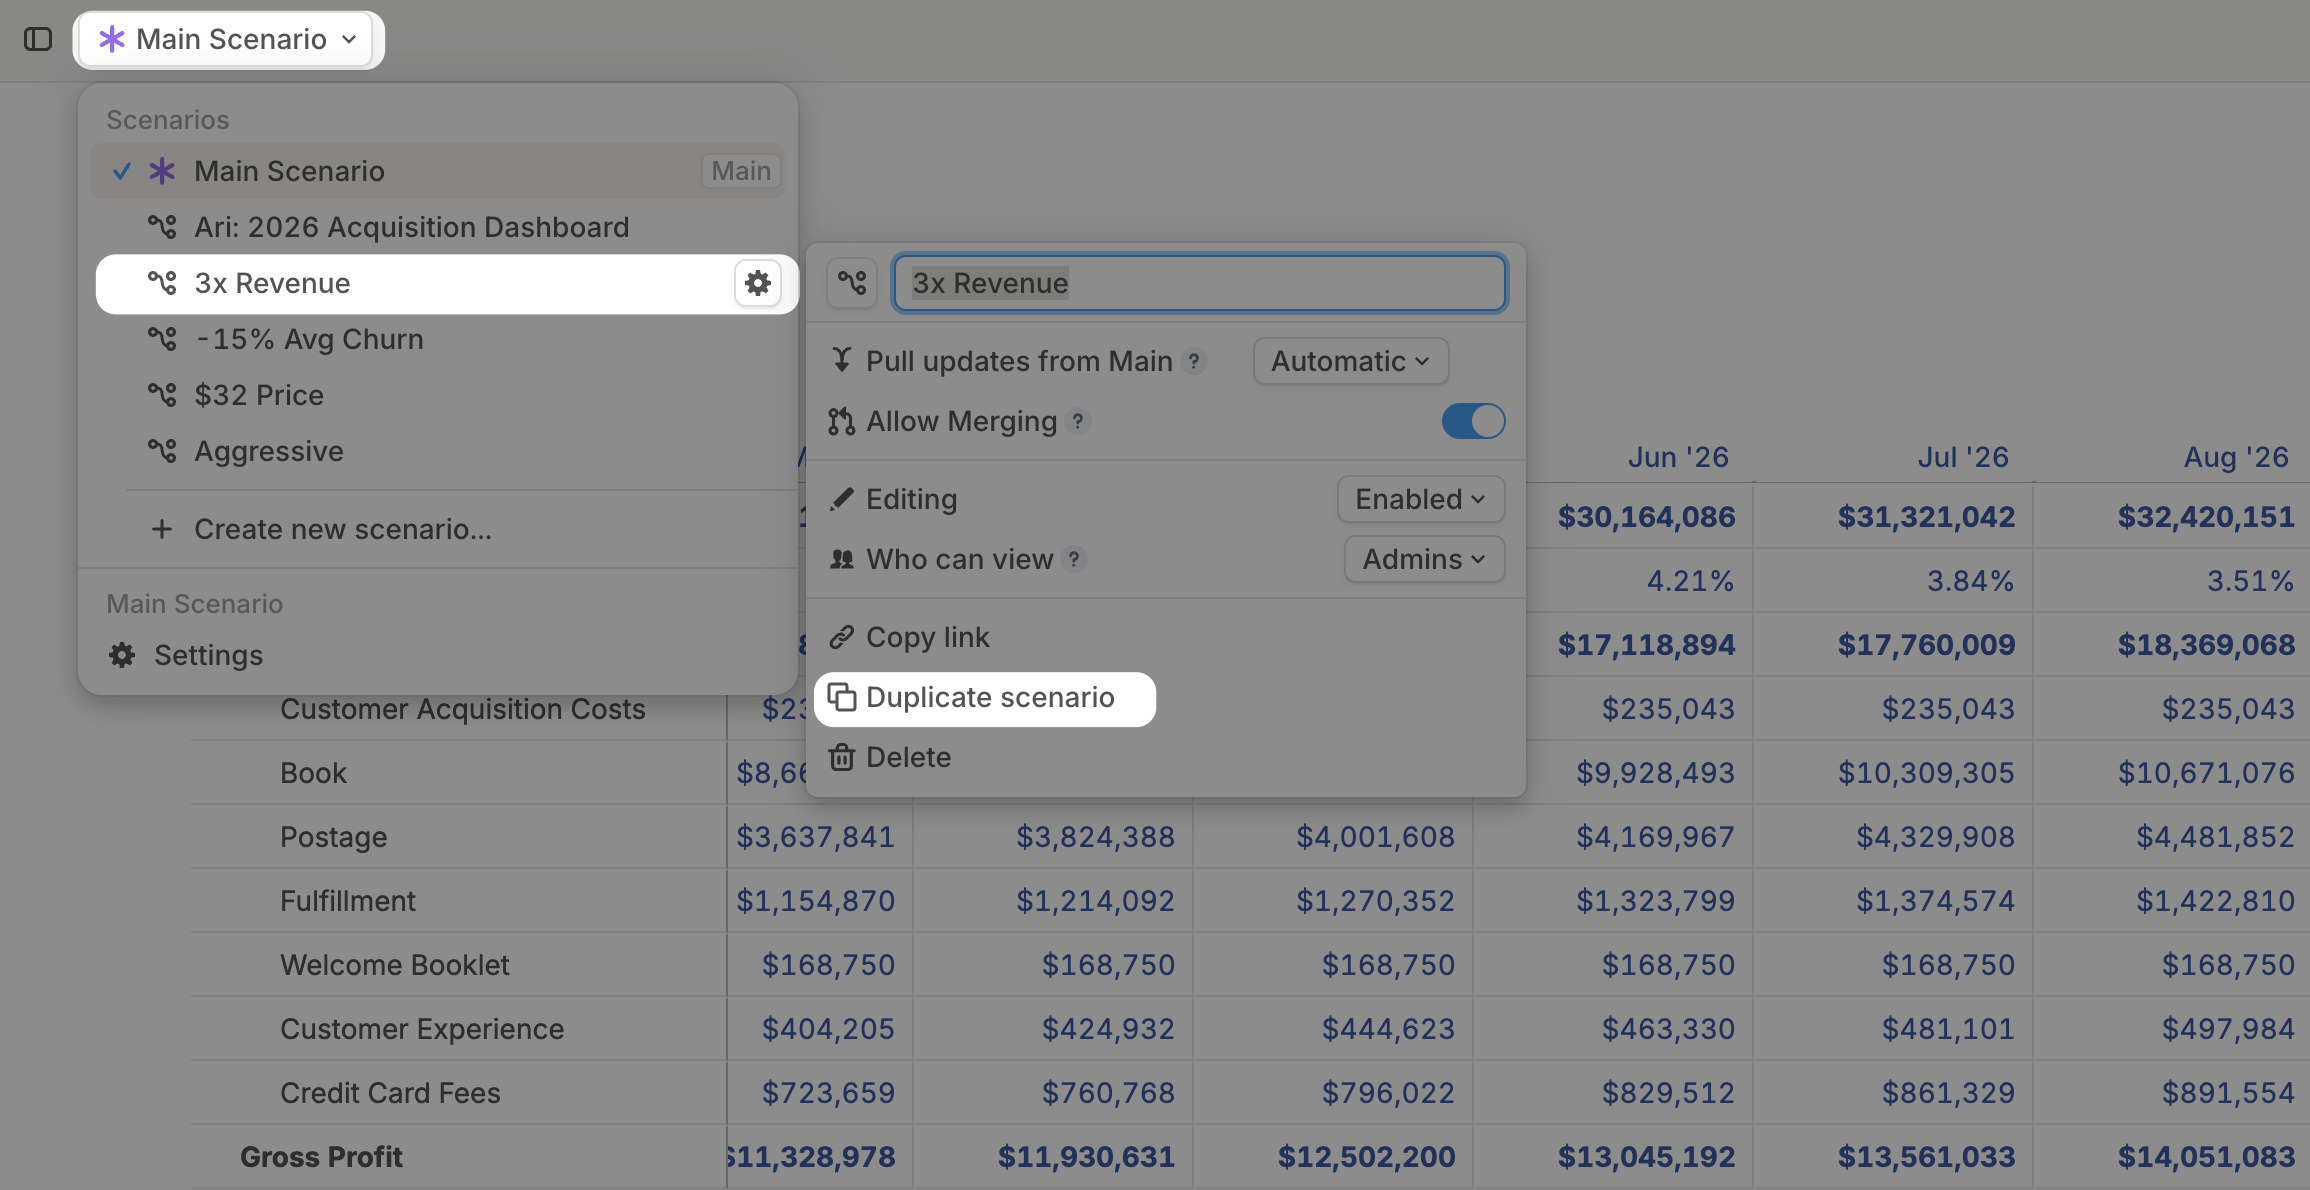Click scenario branch icon beside name field
2310x1190 pixels.
(852, 283)
